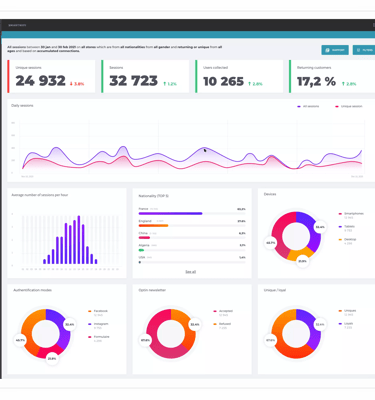Click the red down arrow beside 24 932
The height and width of the screenshot is (400, 375).
[x=71, y=84]
